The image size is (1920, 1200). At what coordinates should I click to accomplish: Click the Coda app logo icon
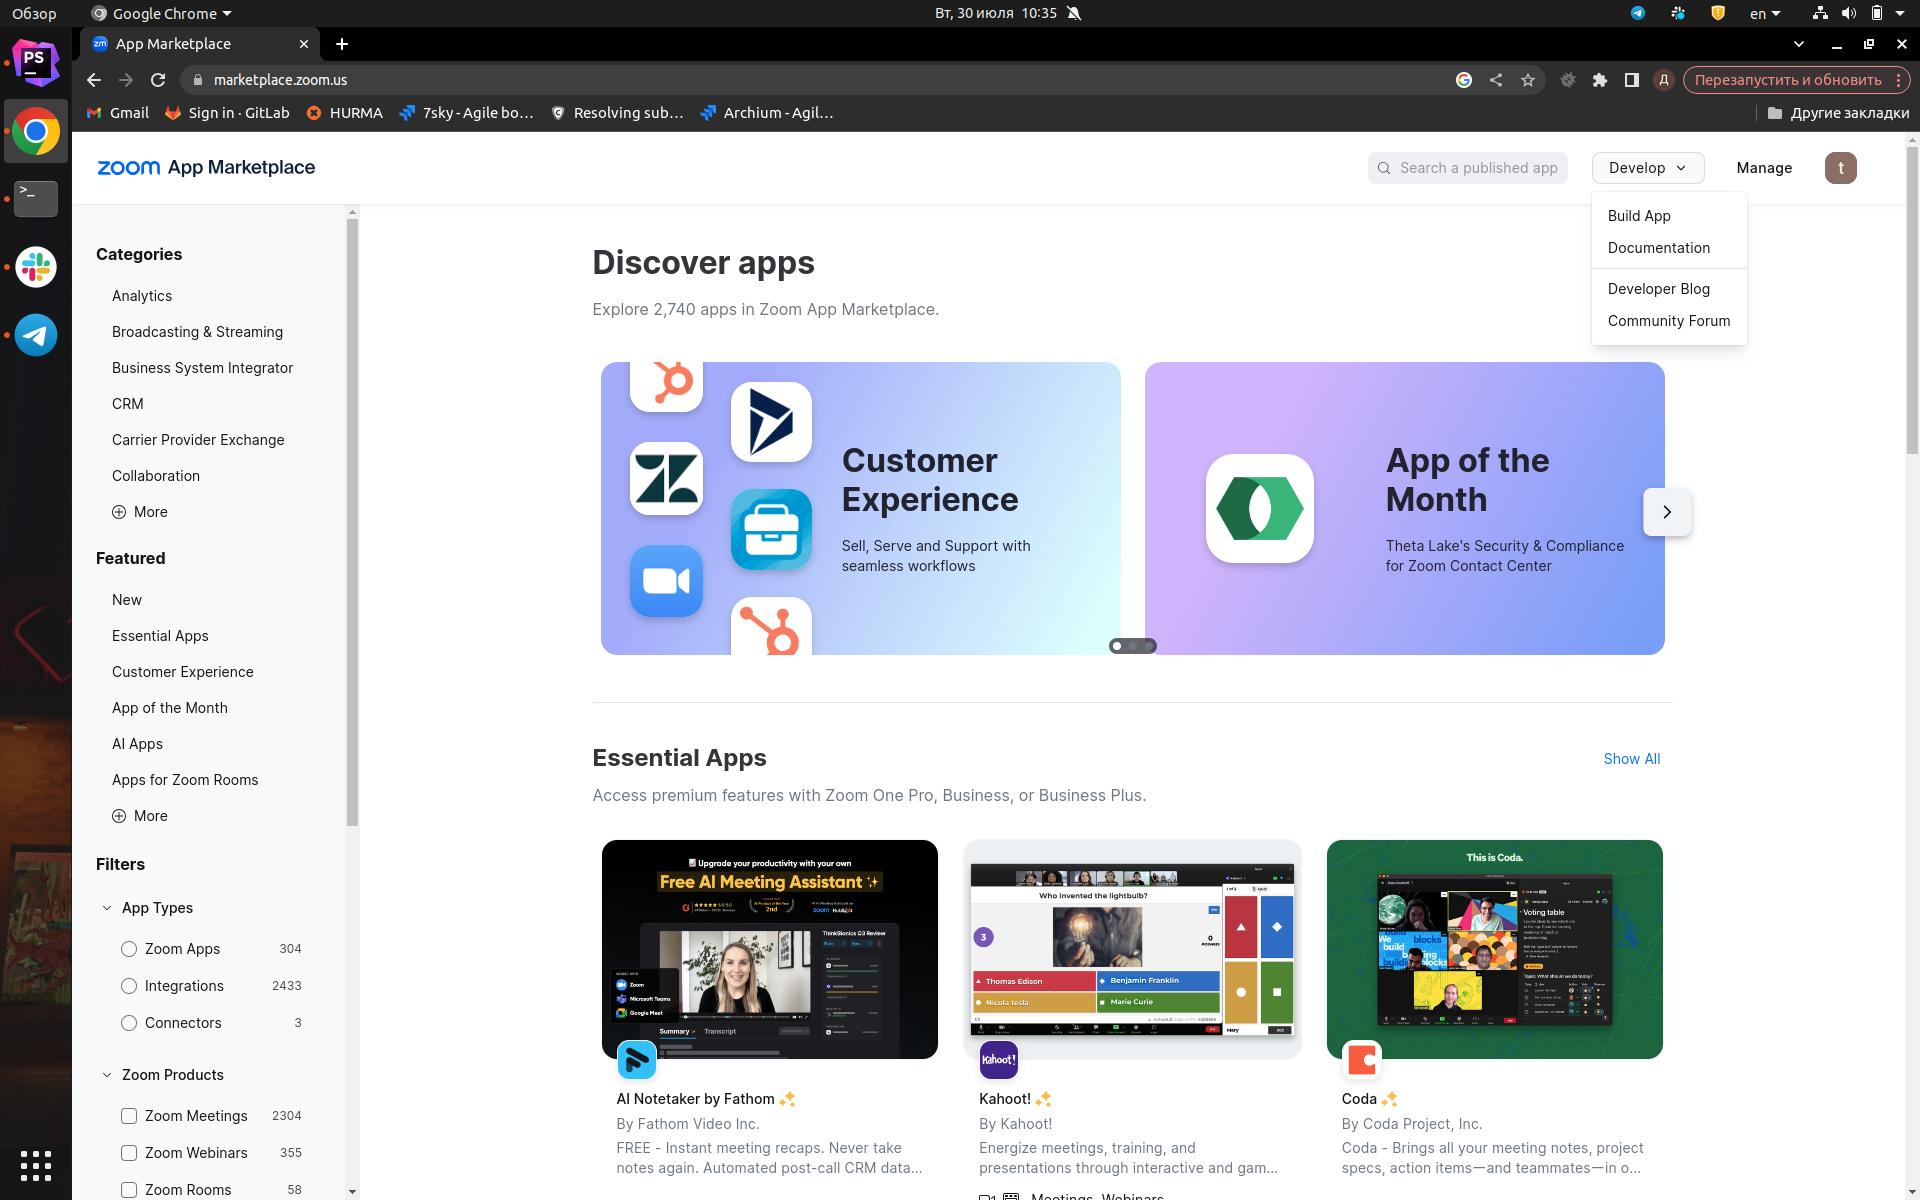pos(1362,1060)
